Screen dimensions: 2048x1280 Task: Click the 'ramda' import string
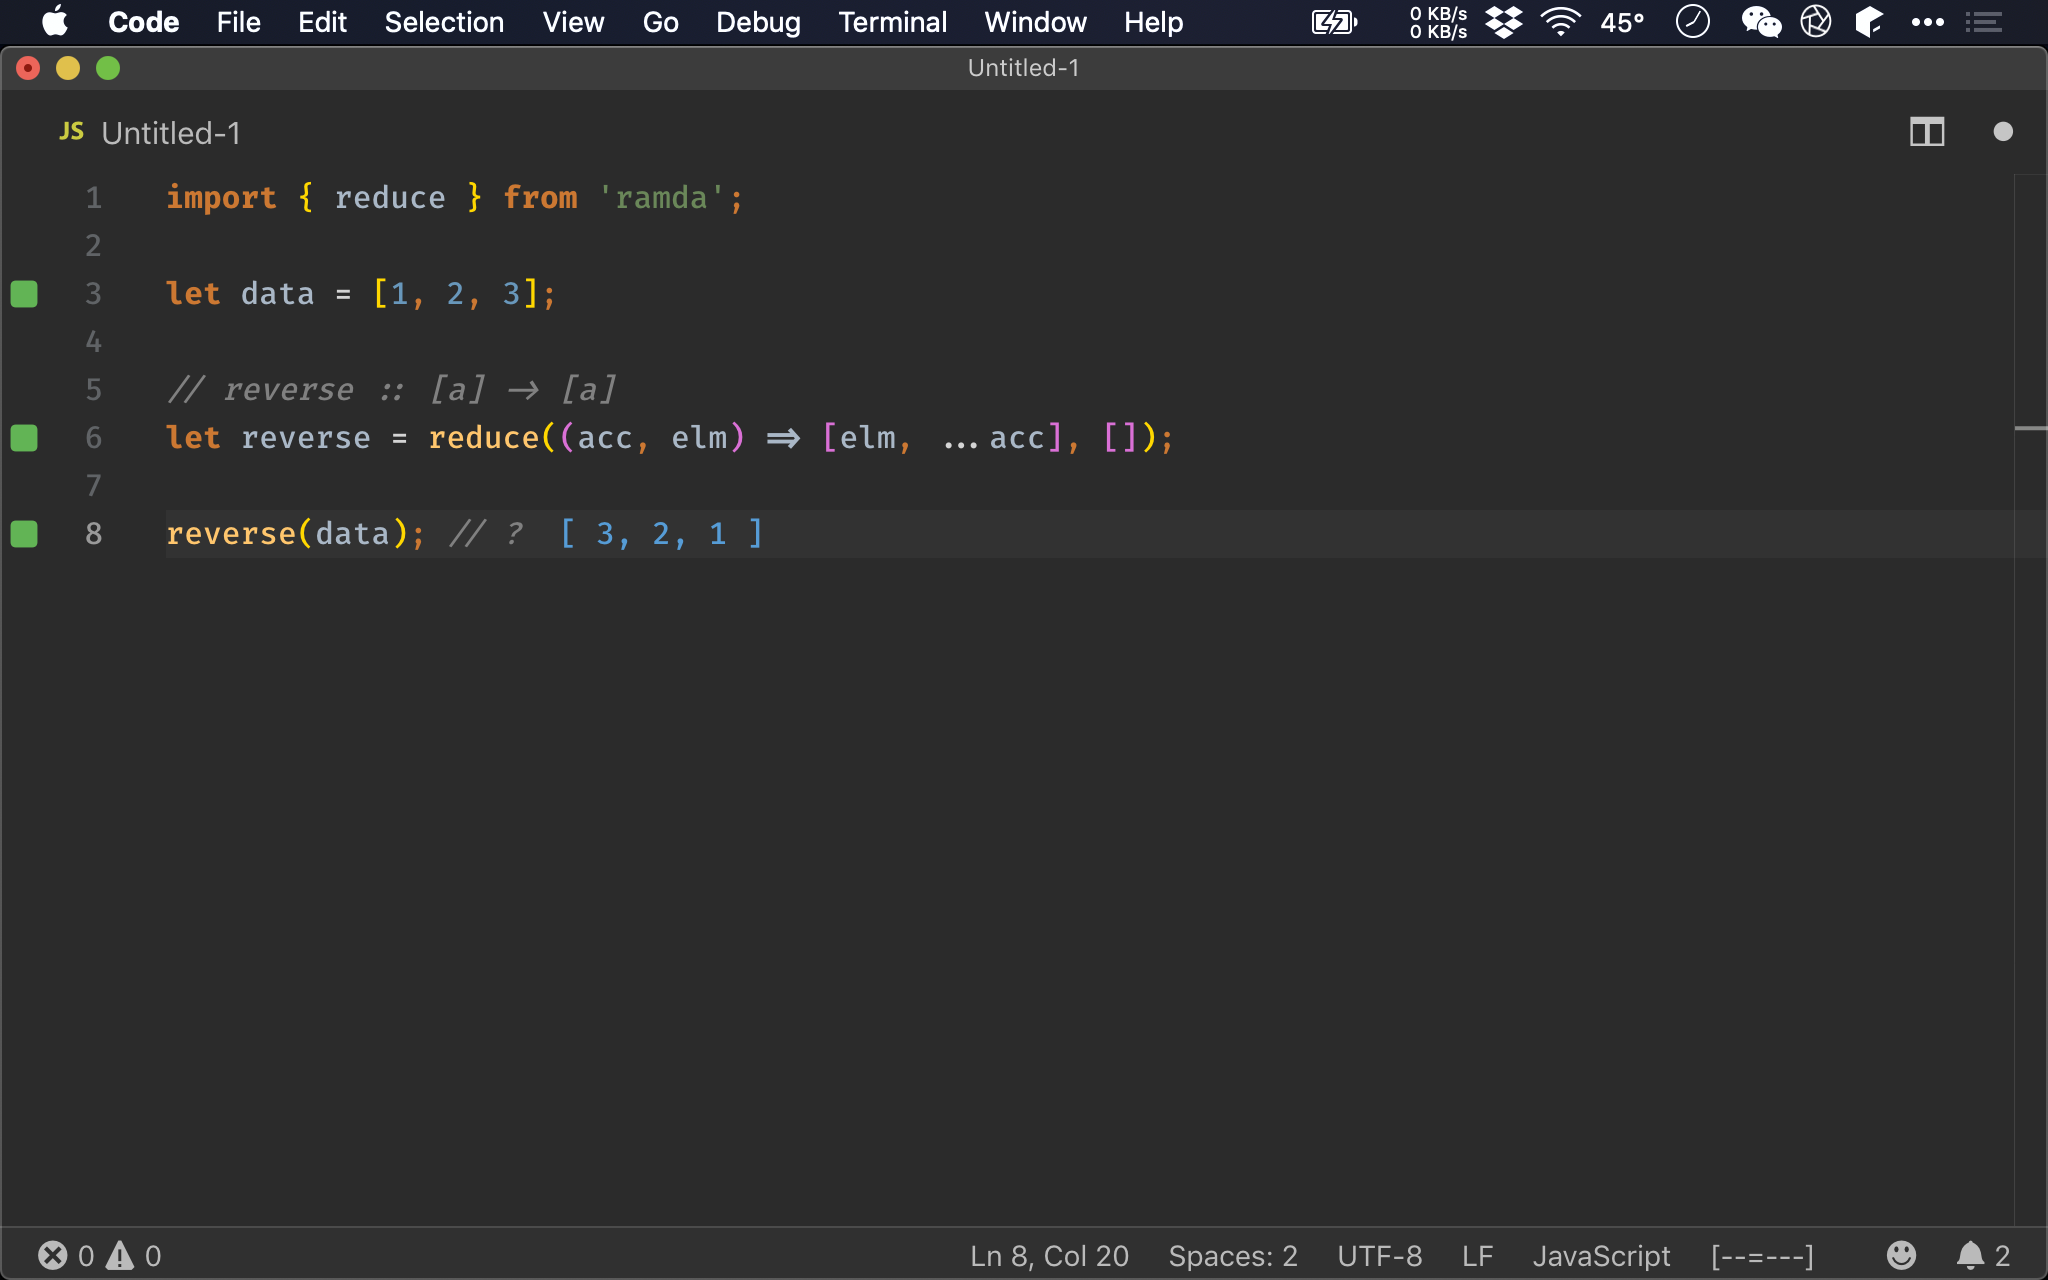click(x=661, y=198)
